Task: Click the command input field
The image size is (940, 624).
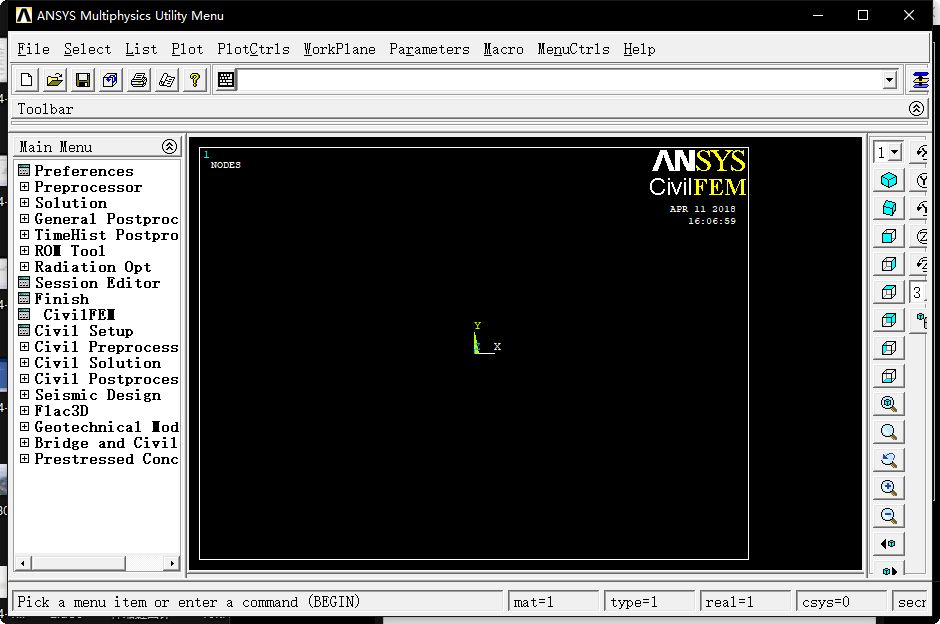Action: click(x=560, y=80)
